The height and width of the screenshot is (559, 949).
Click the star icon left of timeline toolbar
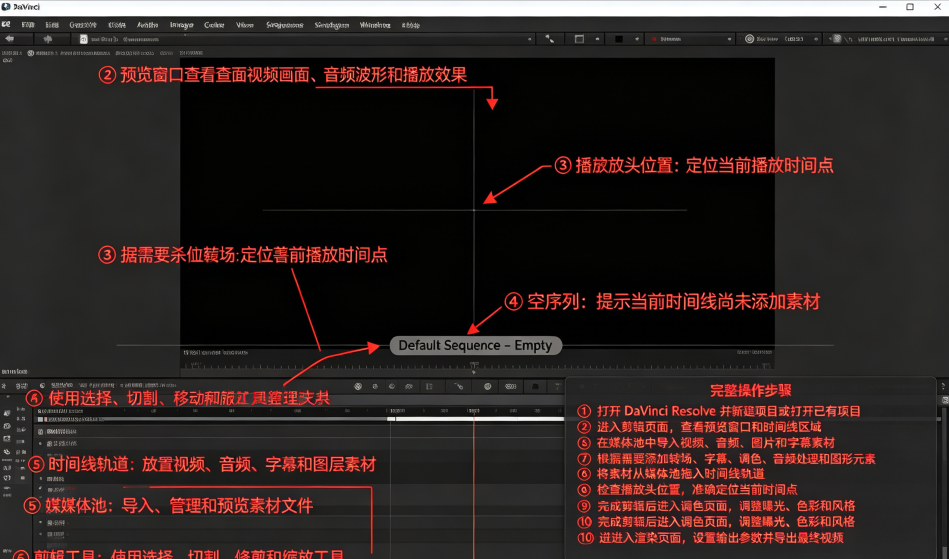[4, 386]
